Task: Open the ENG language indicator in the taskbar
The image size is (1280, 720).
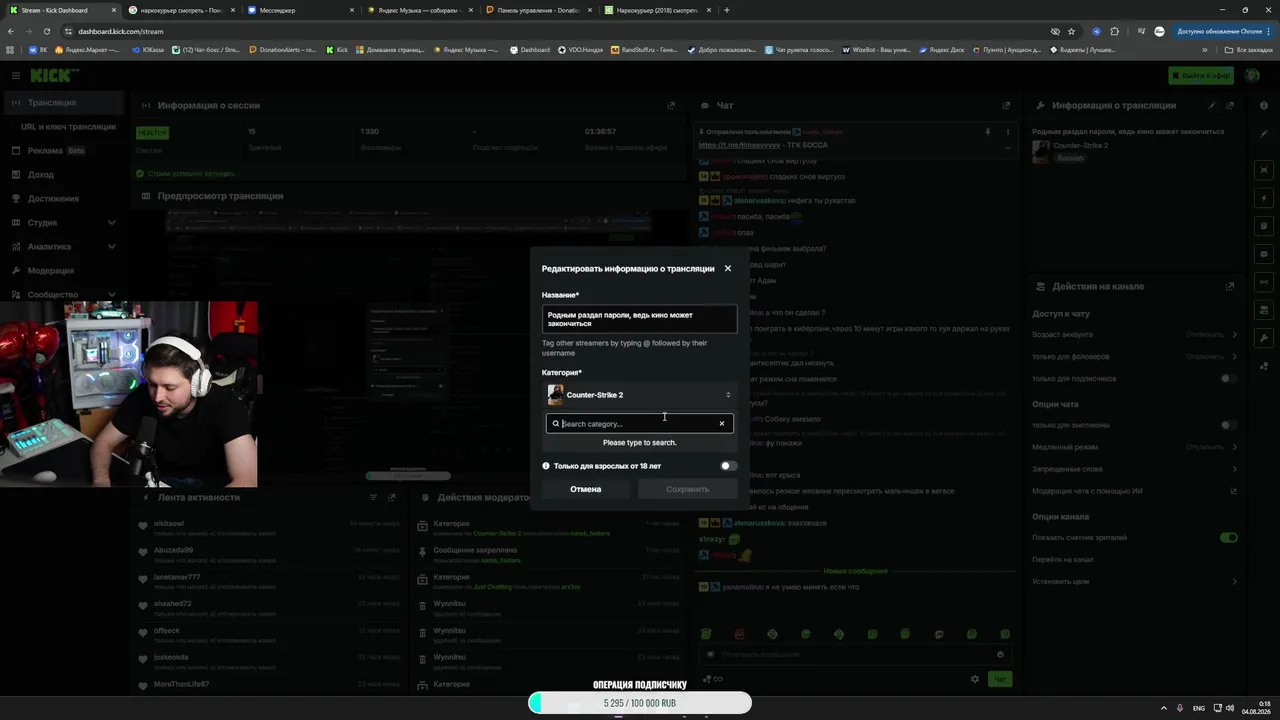Action: click(x=1199, y=708)
